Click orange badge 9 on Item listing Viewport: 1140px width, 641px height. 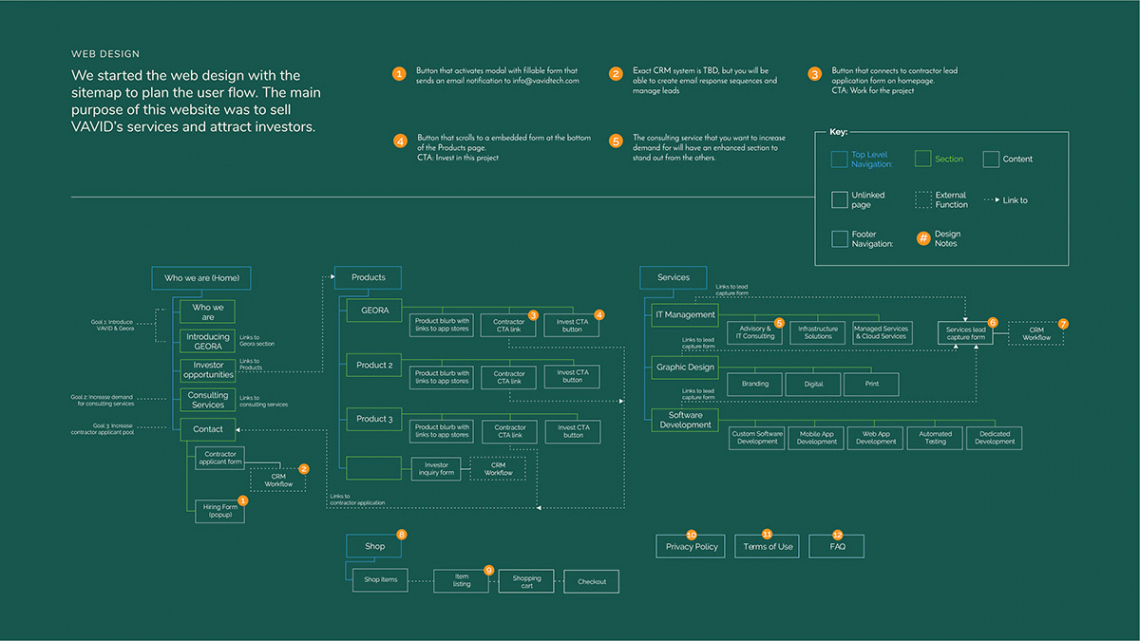click(x=489, y=570)
